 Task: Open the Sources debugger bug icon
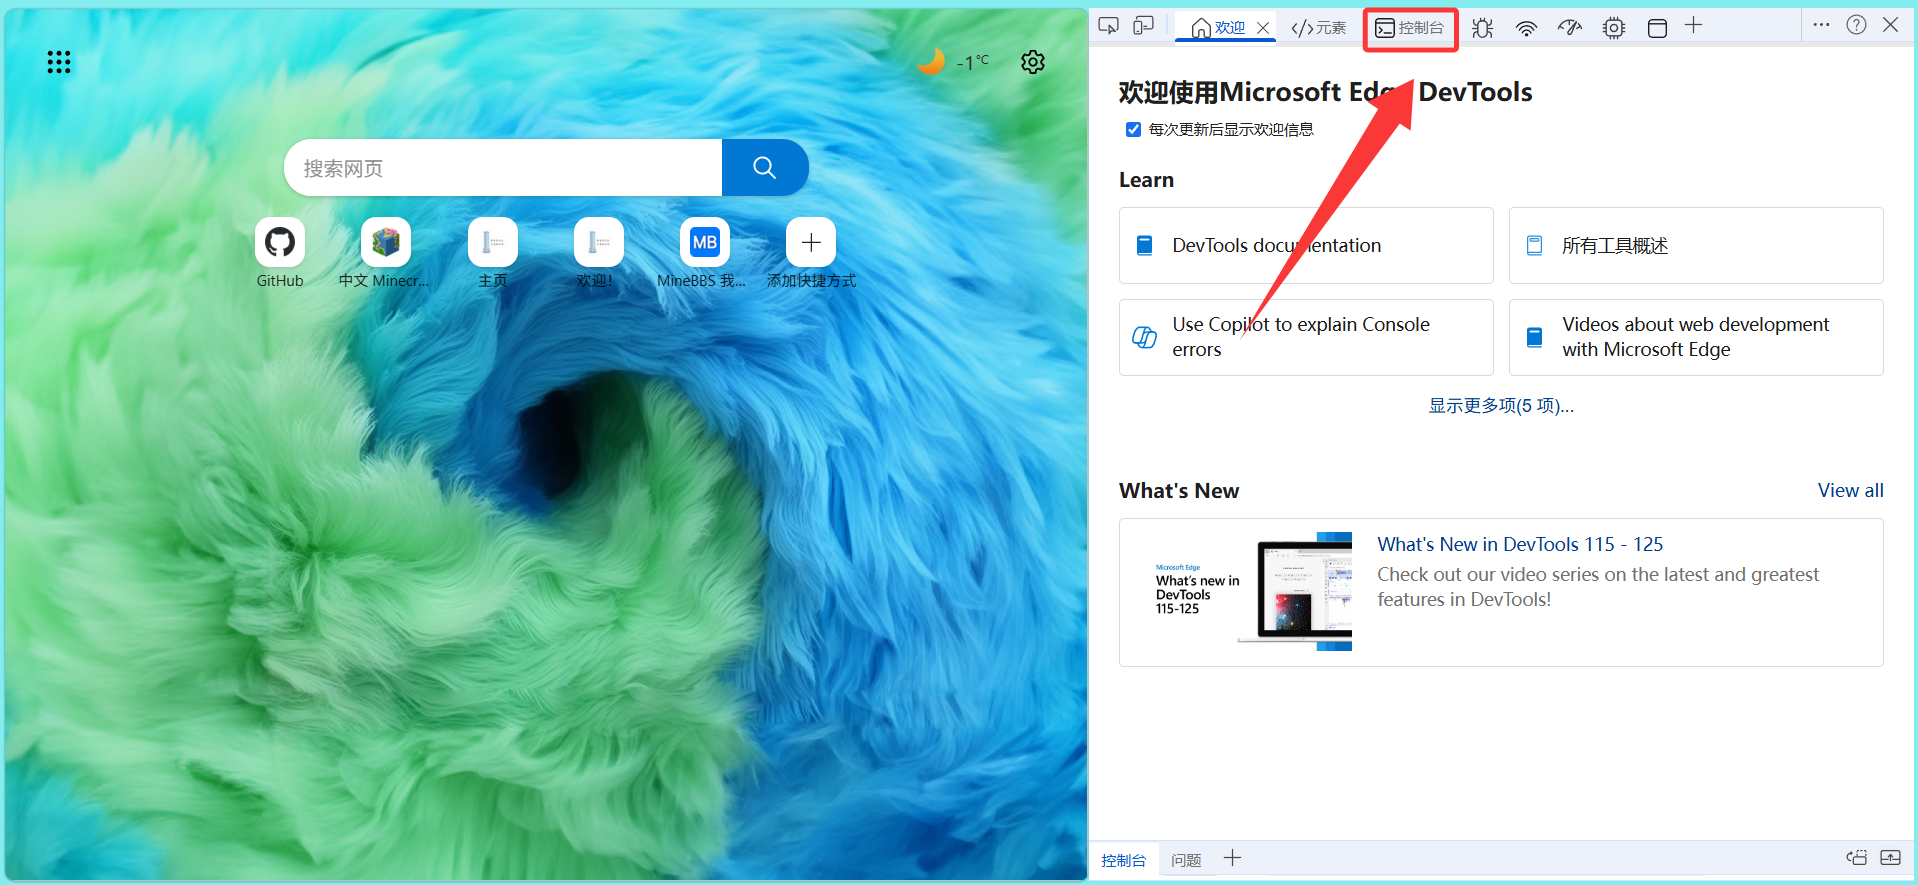tap(1482, 28)
